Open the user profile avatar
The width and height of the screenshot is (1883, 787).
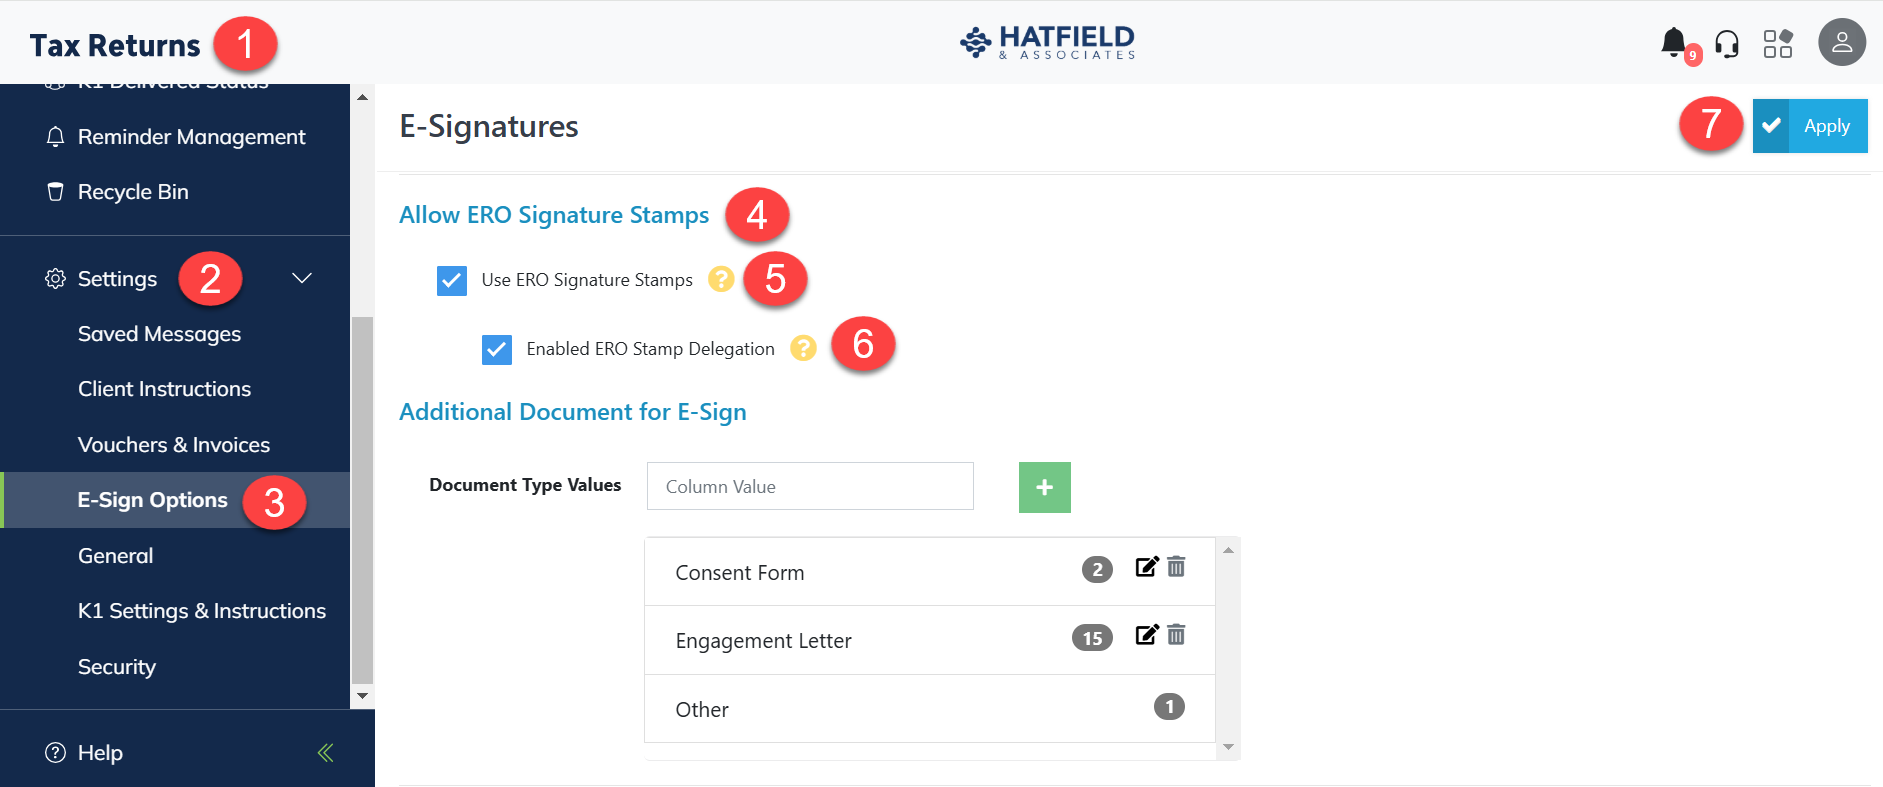tap(1841, 43)
